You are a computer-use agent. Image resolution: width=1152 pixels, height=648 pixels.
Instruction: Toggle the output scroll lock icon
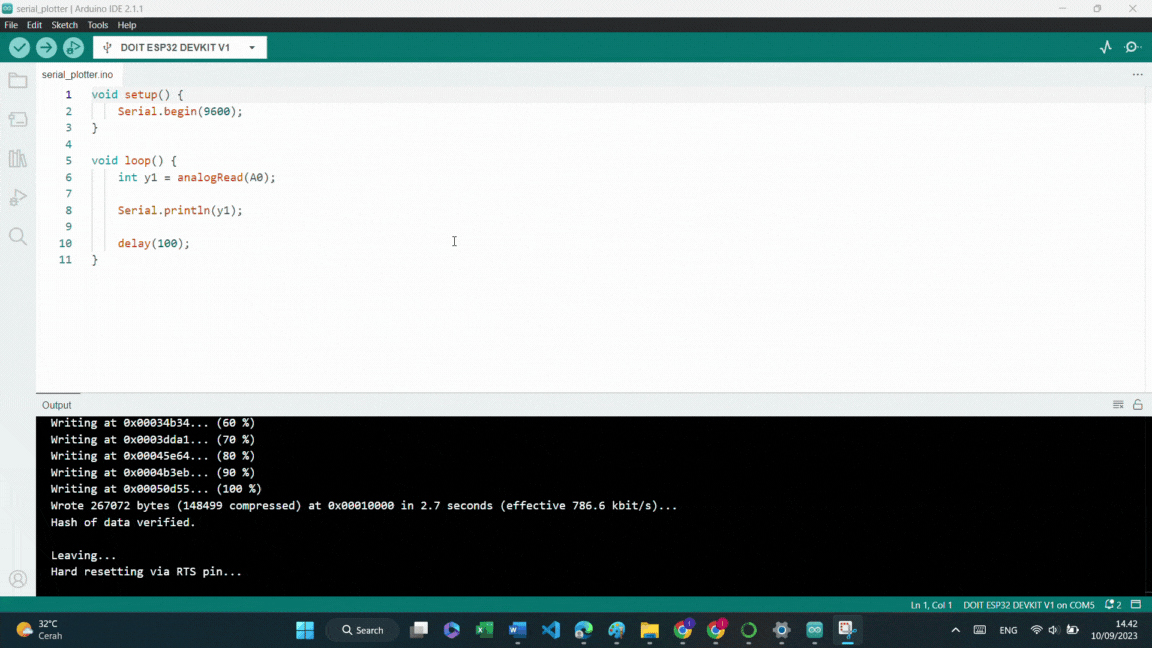tap(1137, 405)
